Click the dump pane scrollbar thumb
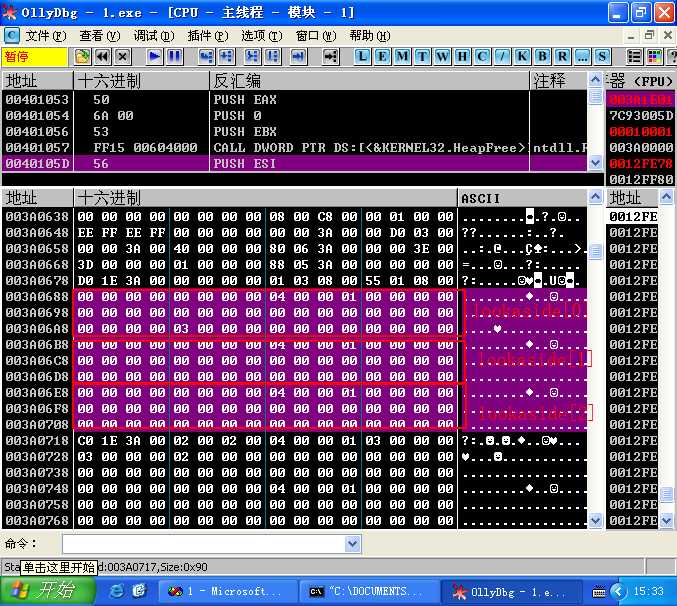The height and width of the screenshot is (606, 677). pyautogui.click(x=595, y=251)
